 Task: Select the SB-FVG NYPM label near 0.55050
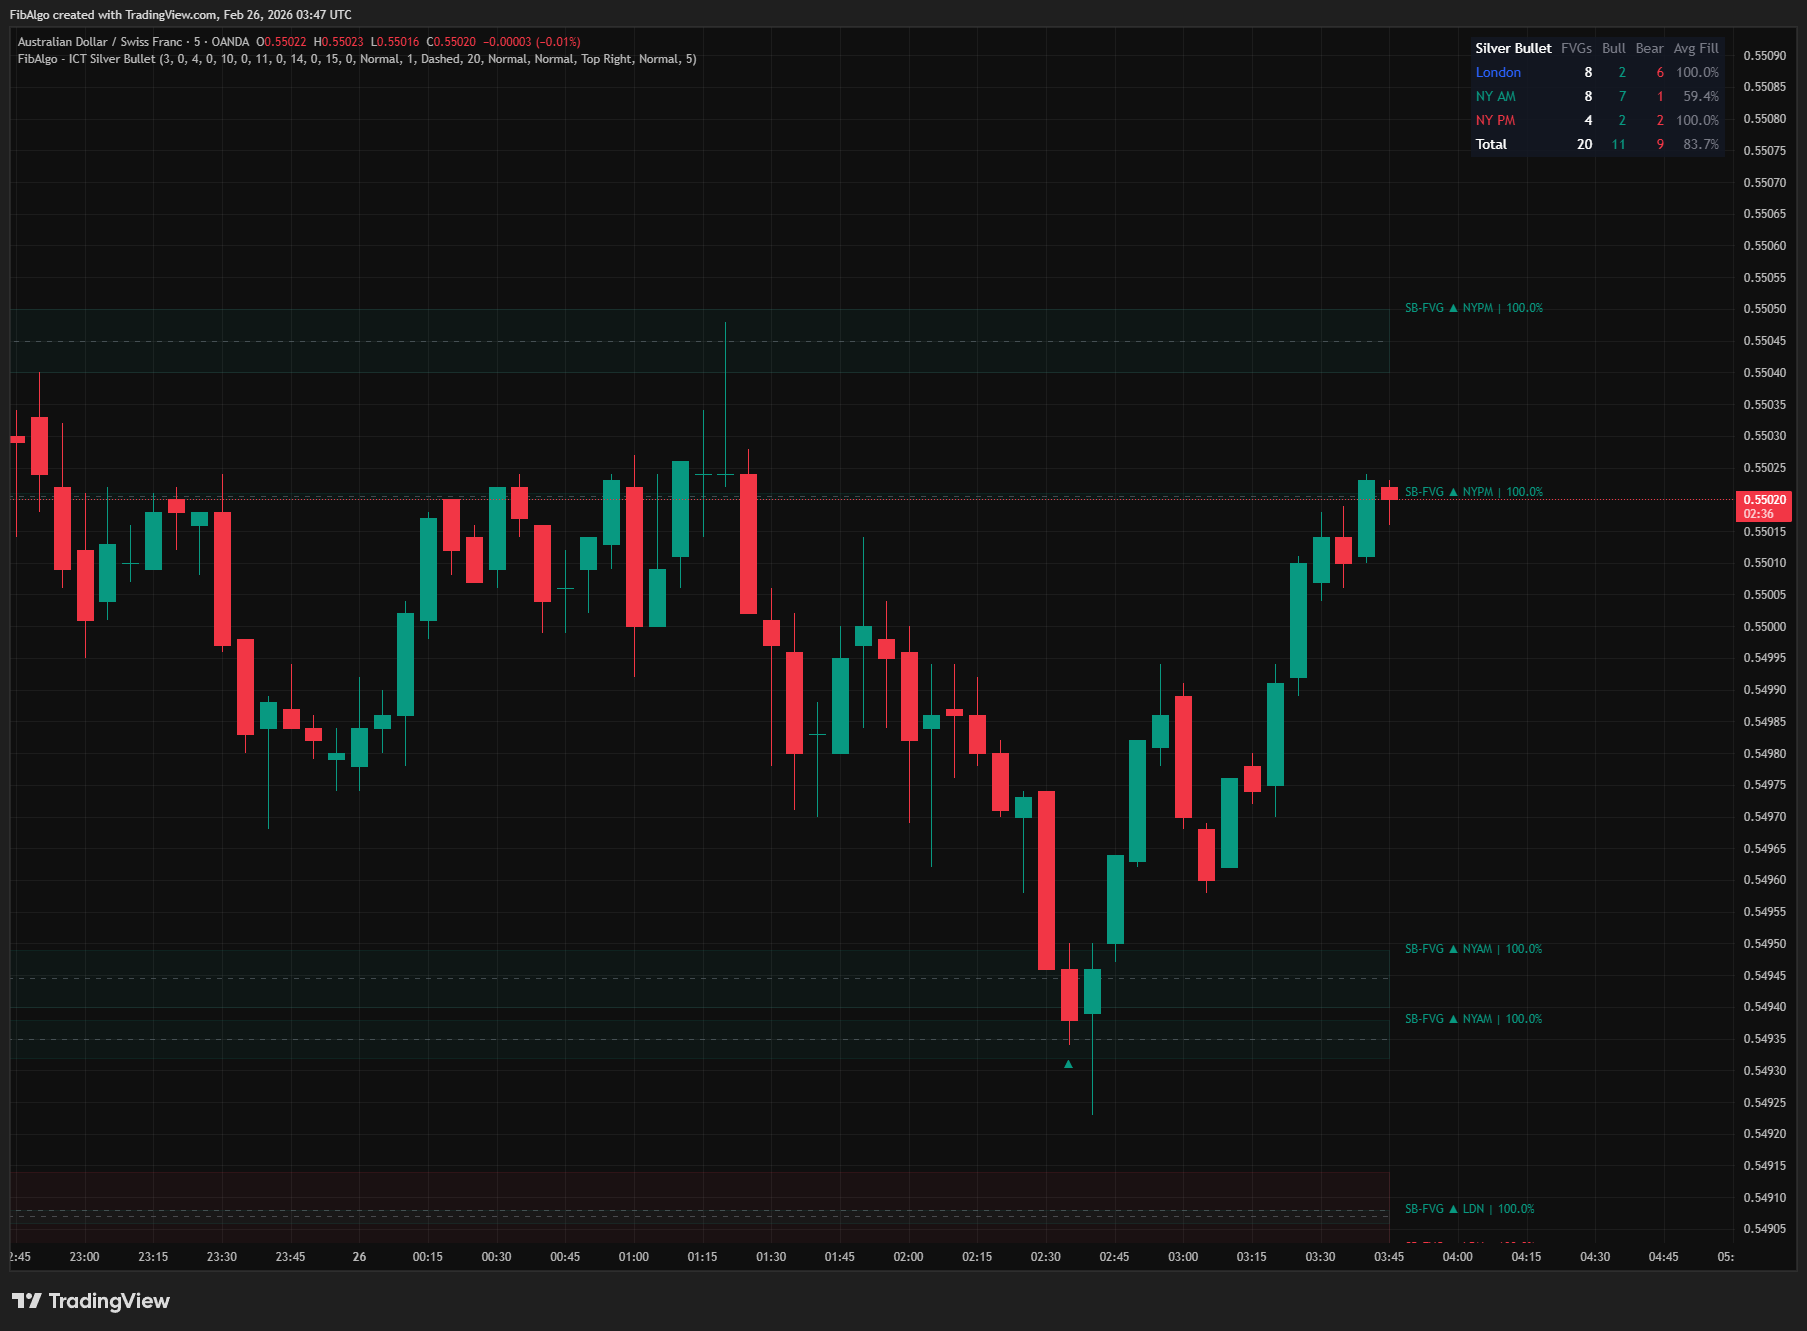tap(1473, 308)
